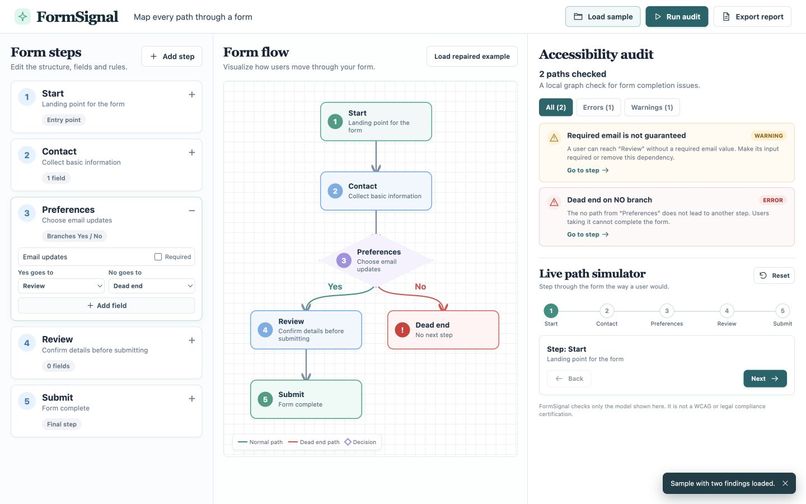Select the Submit node in flow
Image resolution: width=806 pixels, height=504 pixels.
coord(306,399)
